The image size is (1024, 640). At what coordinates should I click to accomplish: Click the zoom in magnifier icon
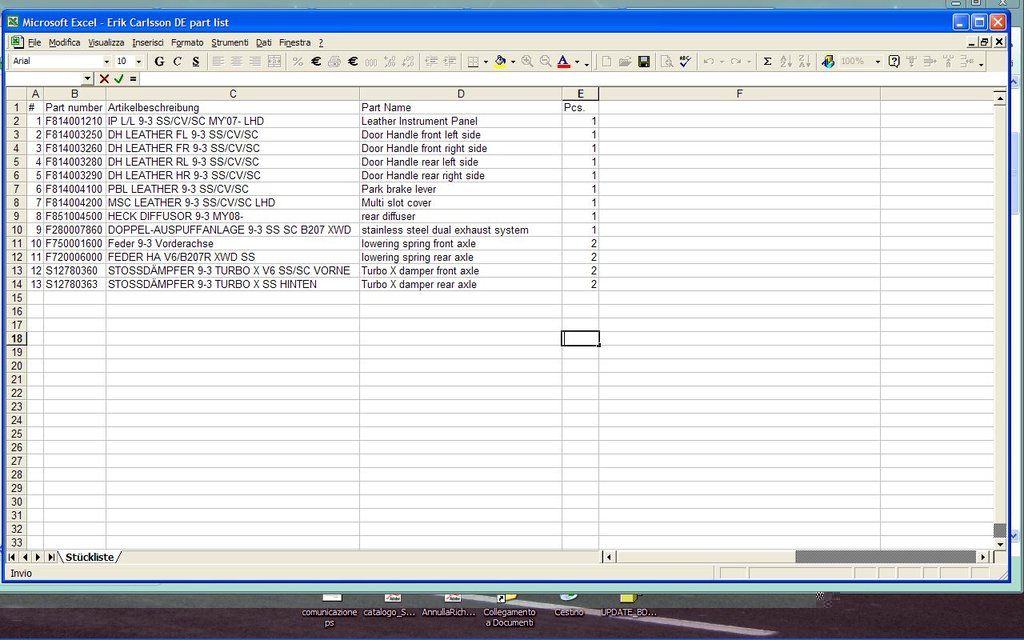click(527, 61)
